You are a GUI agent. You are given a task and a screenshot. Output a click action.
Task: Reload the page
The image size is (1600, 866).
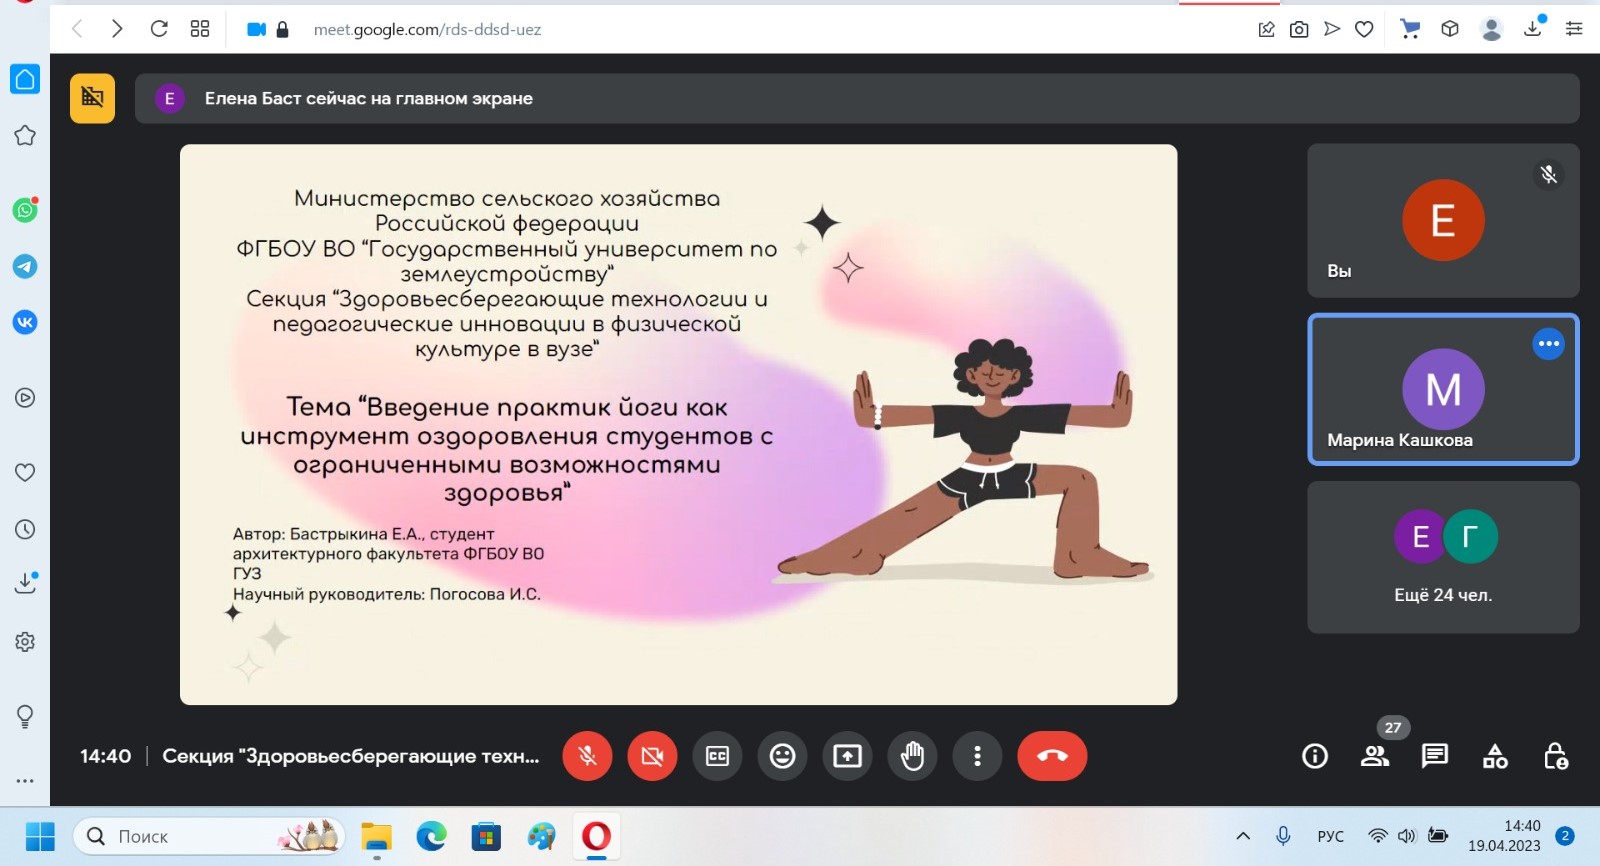(x=158, y=29)
